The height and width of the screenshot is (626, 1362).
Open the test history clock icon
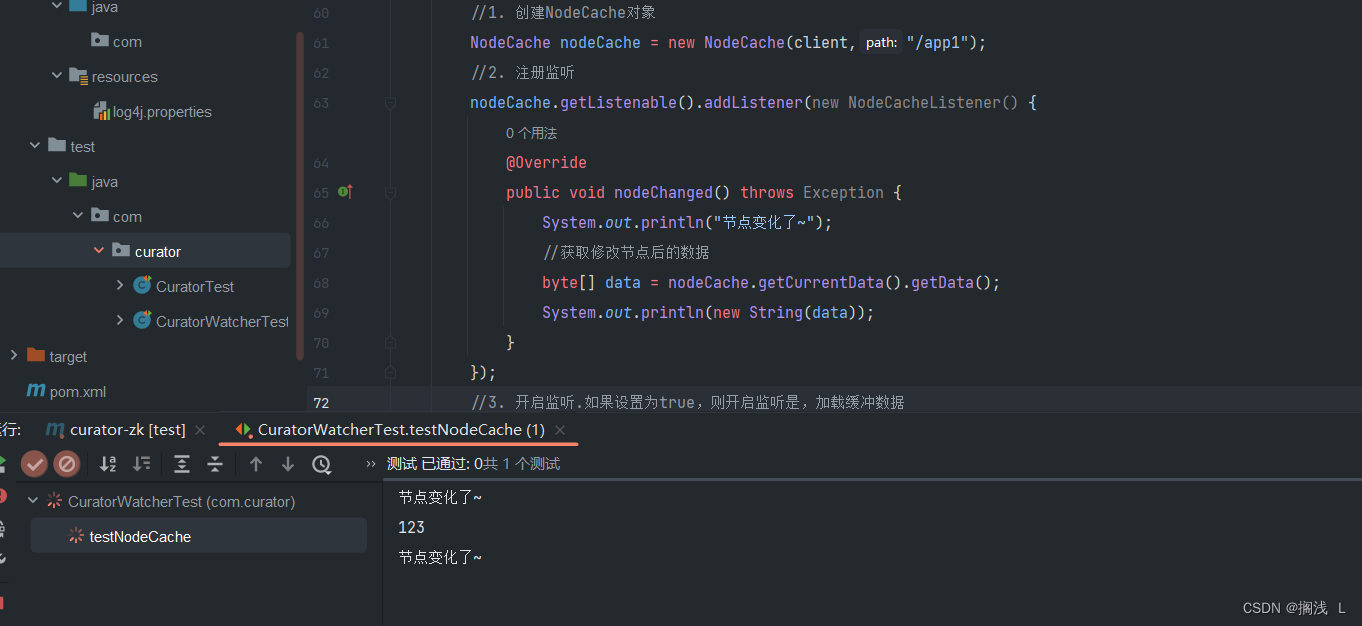(322, 464)
